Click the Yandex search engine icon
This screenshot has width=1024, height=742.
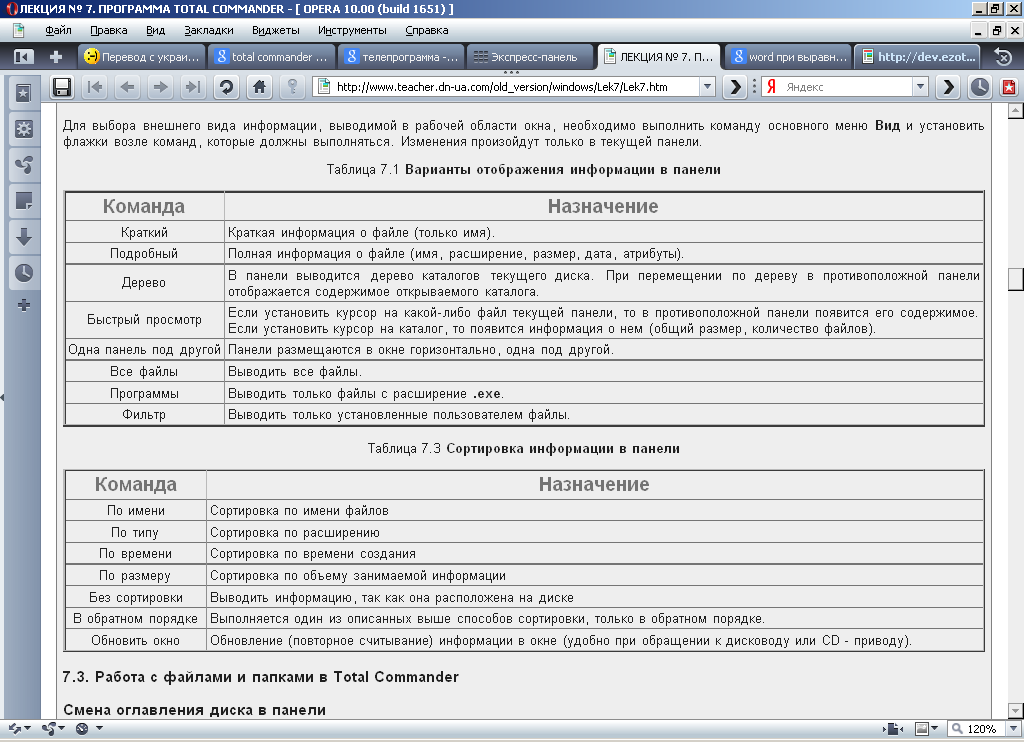click(771, 87)
